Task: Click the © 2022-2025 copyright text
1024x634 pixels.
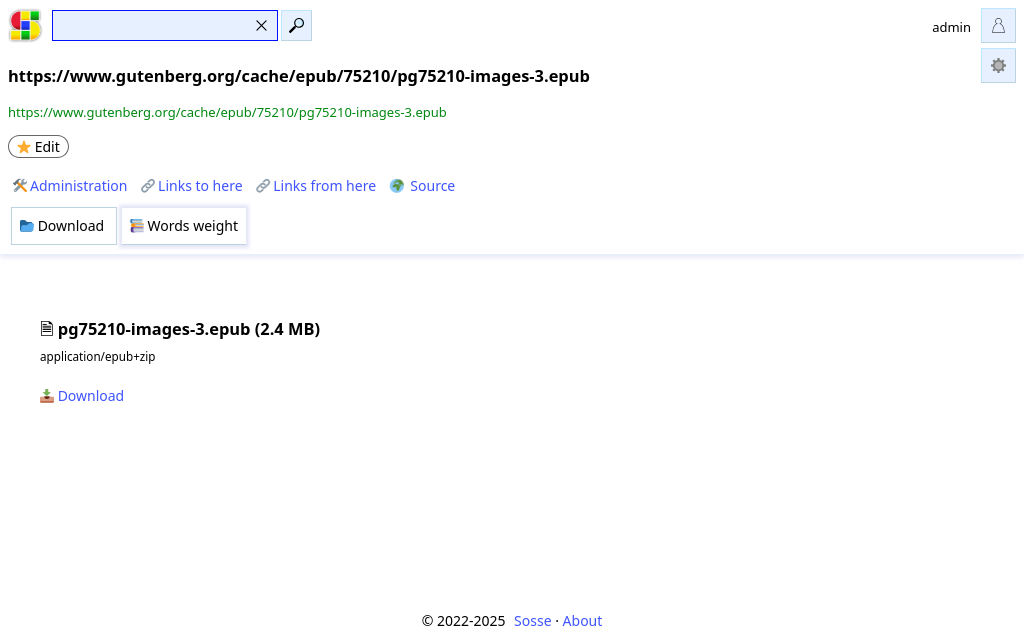Action: [x=463, y=621]
